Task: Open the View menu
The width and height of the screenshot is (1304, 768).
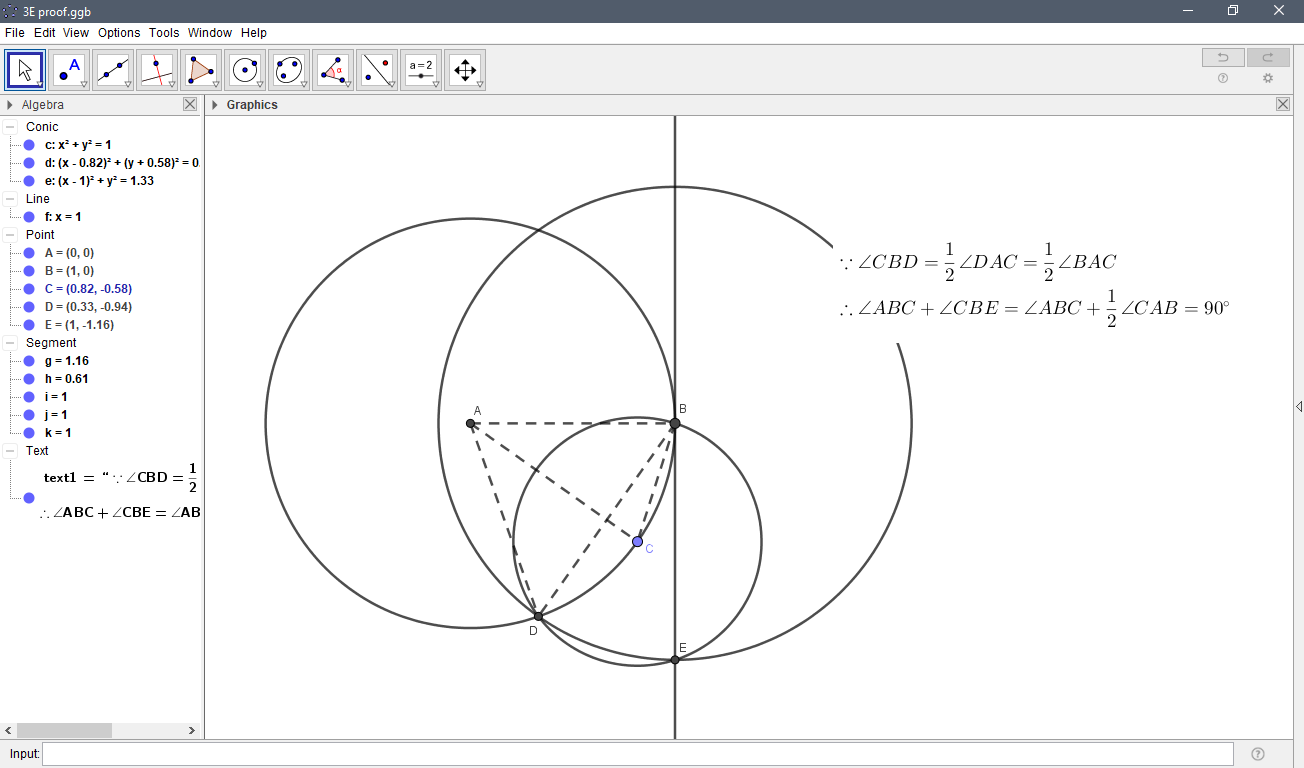Action: [x=75, y=32]
